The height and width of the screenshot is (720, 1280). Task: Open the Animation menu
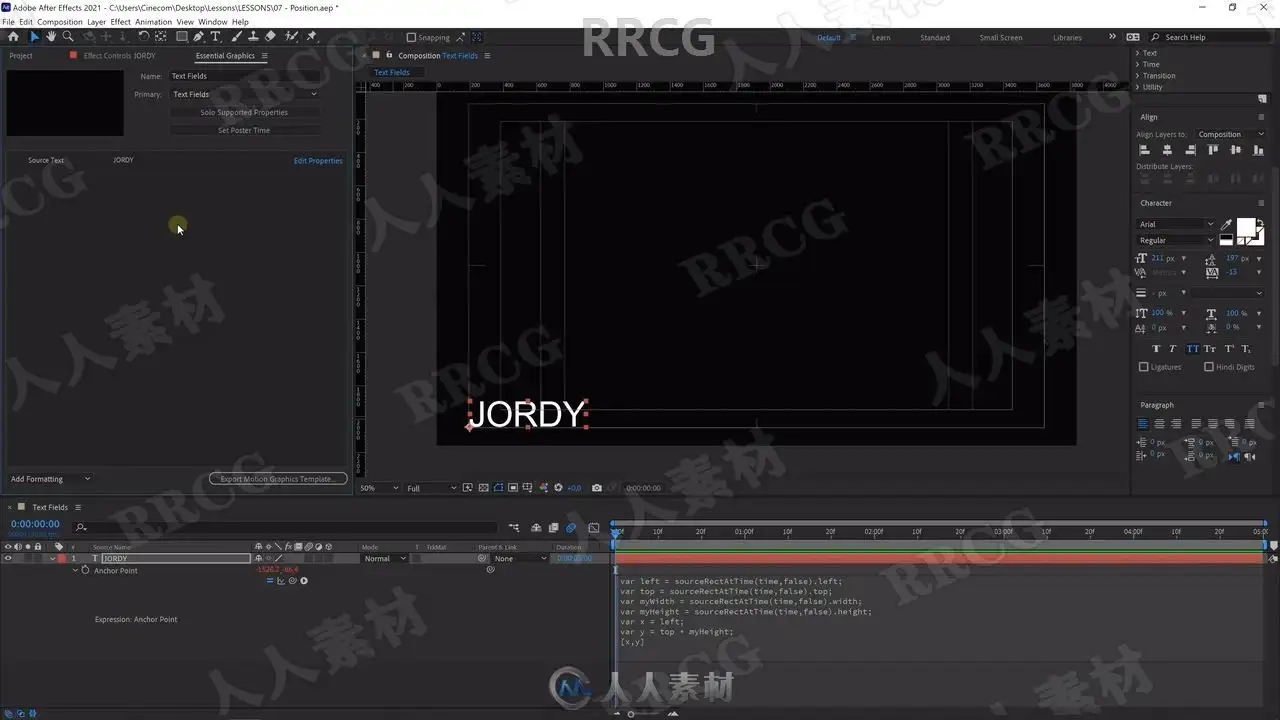pos(153,22)
